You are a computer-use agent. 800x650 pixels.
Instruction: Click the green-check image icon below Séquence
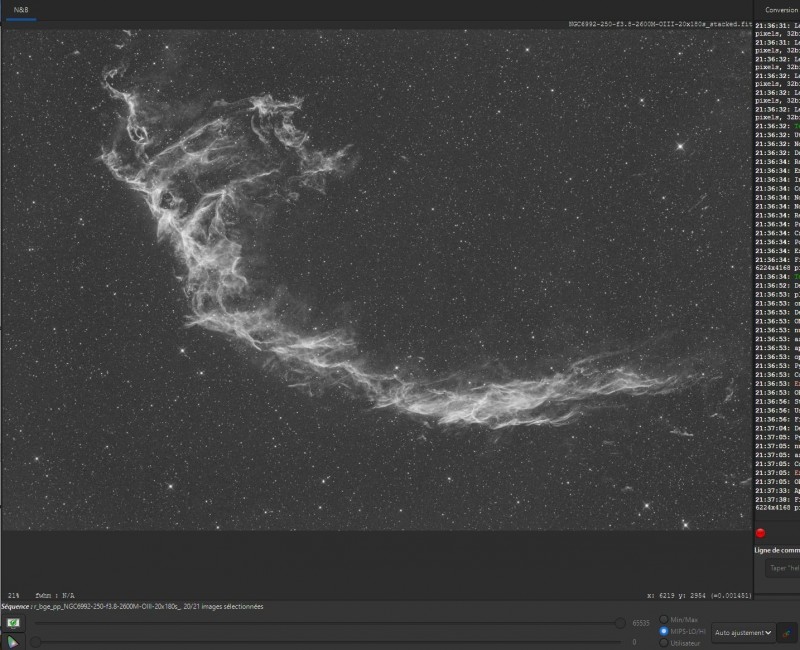click(13, 623)
